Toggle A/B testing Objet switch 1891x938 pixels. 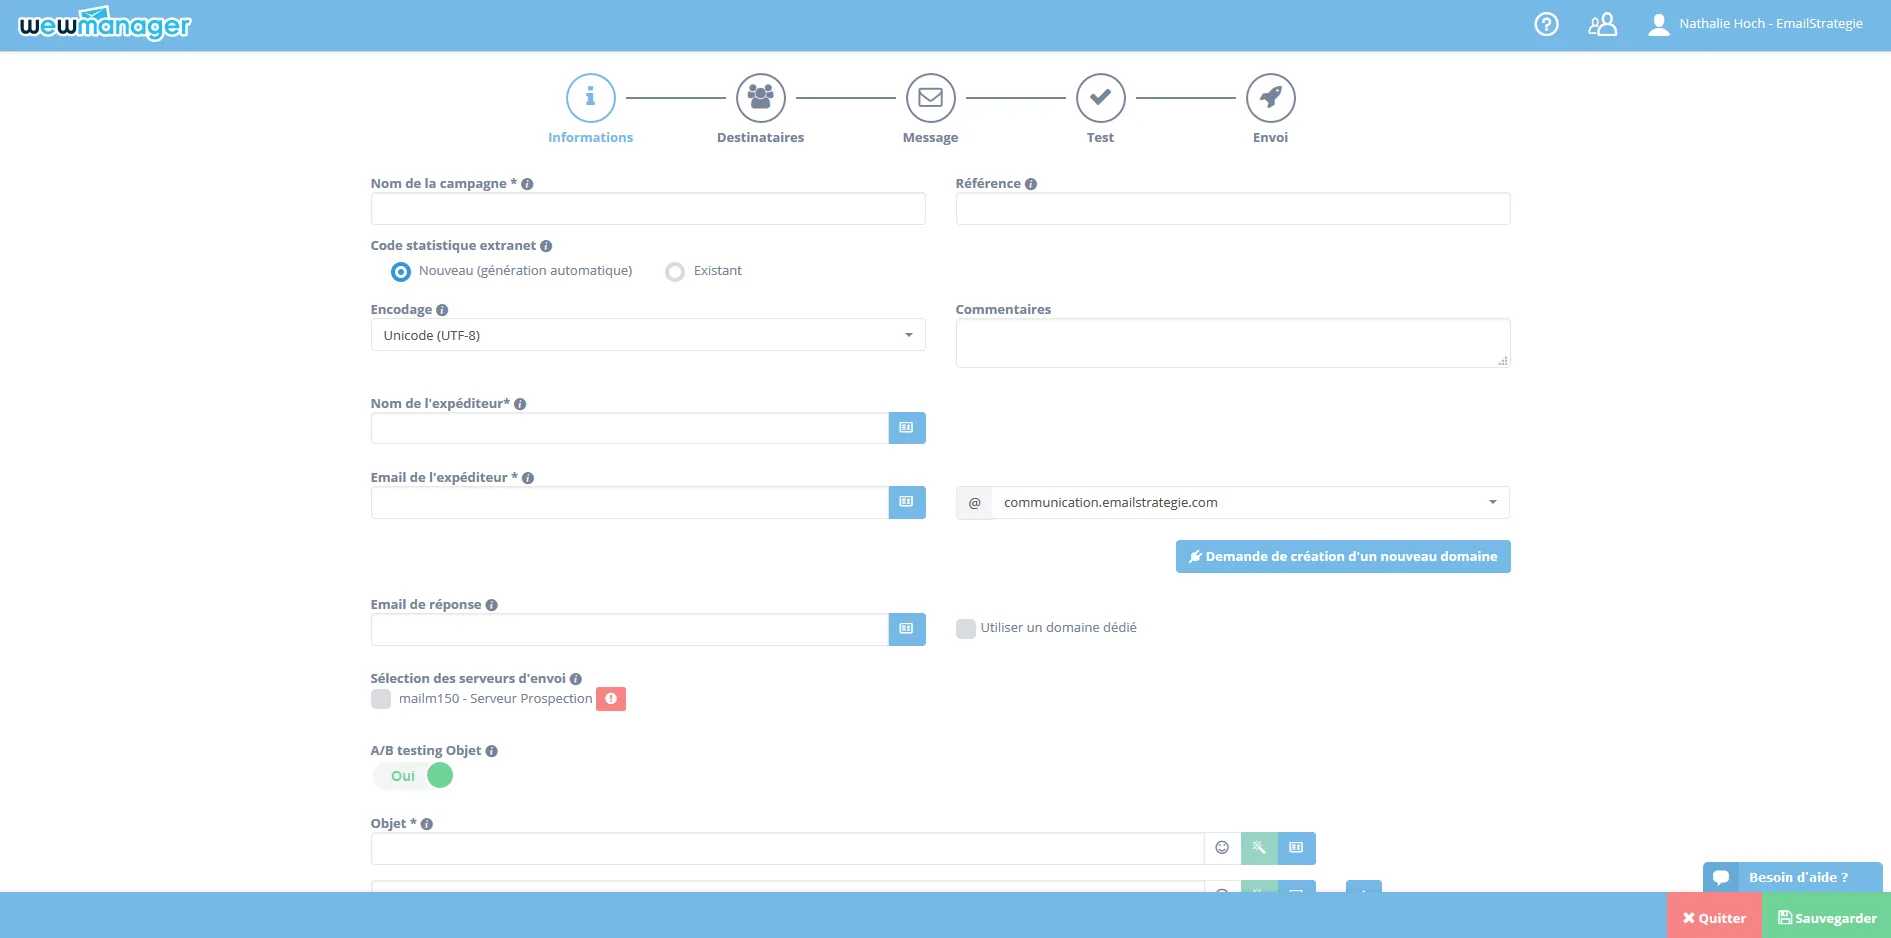click(x=413, y=776)
